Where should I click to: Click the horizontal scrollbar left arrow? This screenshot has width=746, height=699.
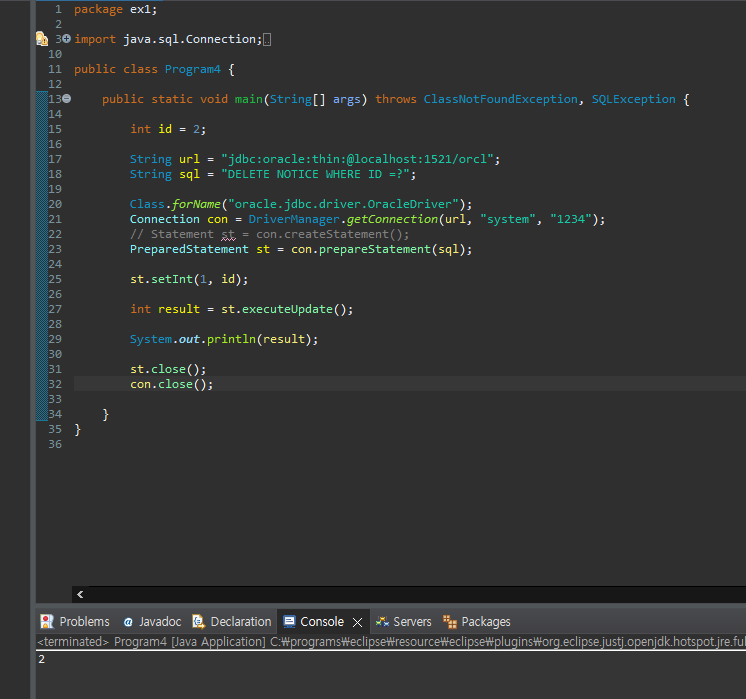tap(80, 594)
